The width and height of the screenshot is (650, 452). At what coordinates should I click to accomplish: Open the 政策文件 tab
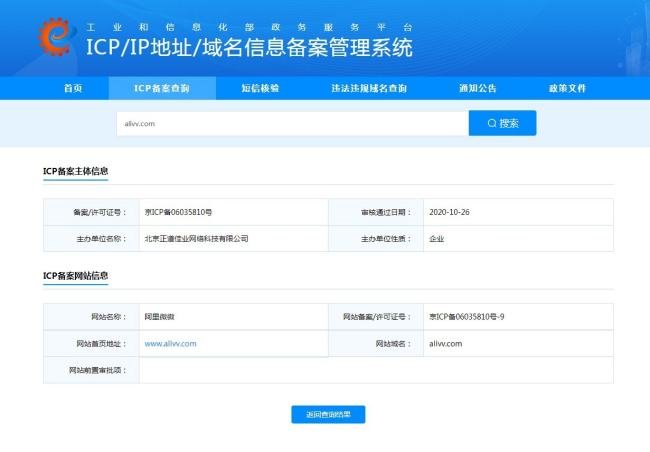point(567,88)
